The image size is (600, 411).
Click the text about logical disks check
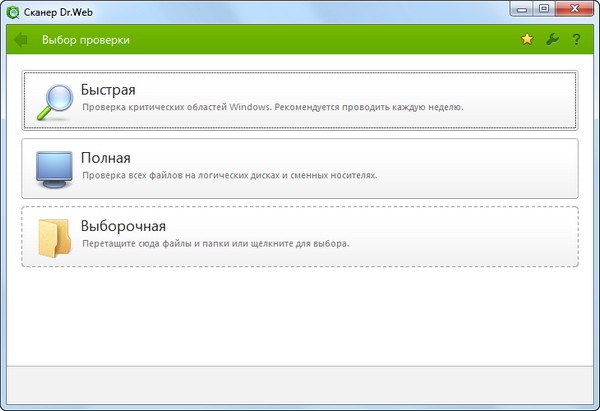[x=229, y=175]
